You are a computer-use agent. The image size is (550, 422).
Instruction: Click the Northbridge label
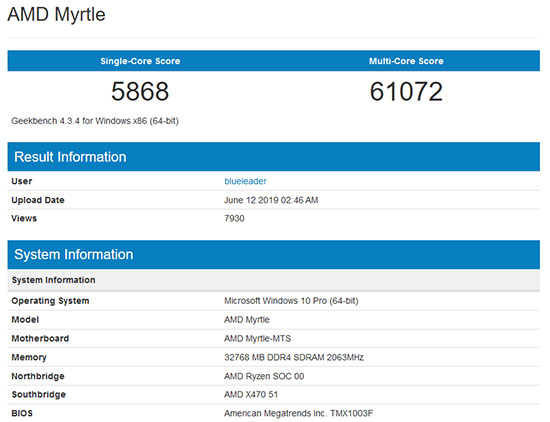click(38, 376)
